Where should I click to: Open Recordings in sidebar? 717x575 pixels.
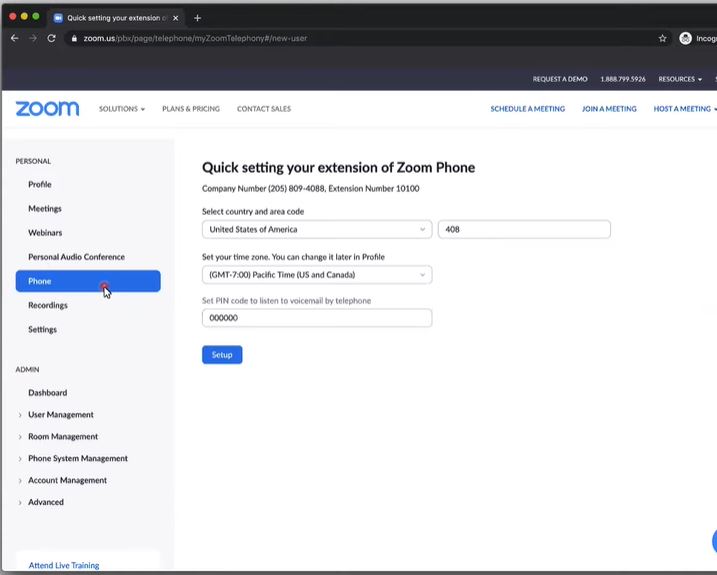(48, 305)
